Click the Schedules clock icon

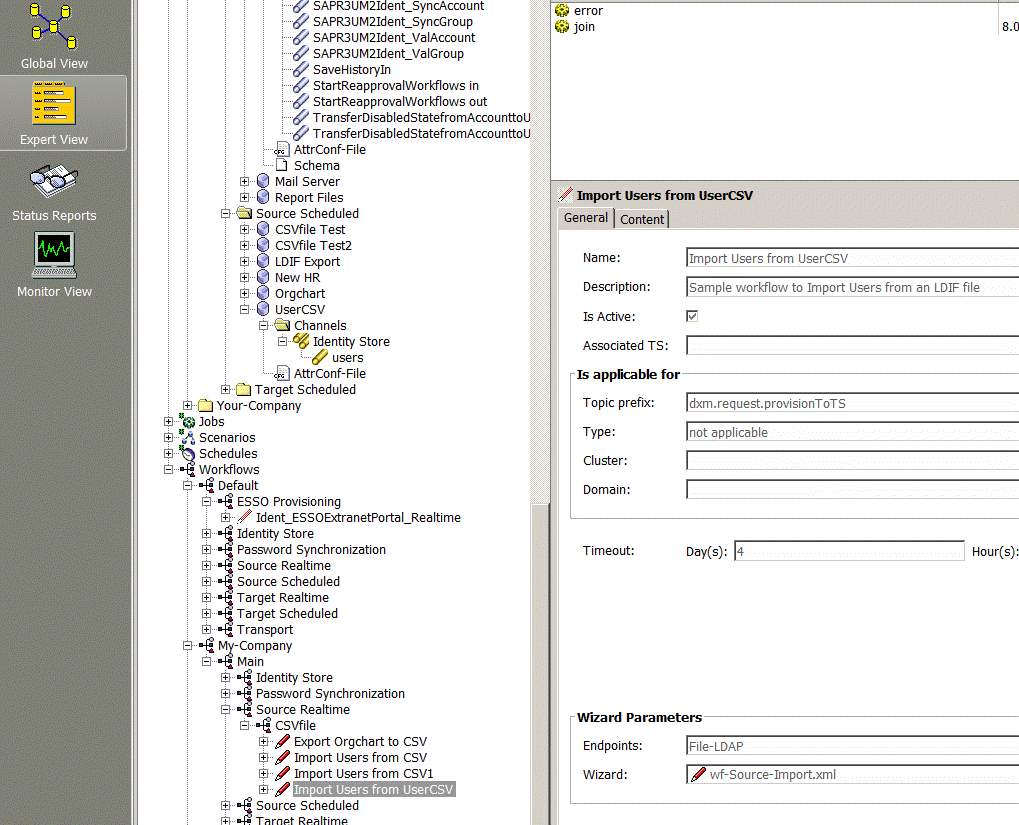[x=187, y=453]
